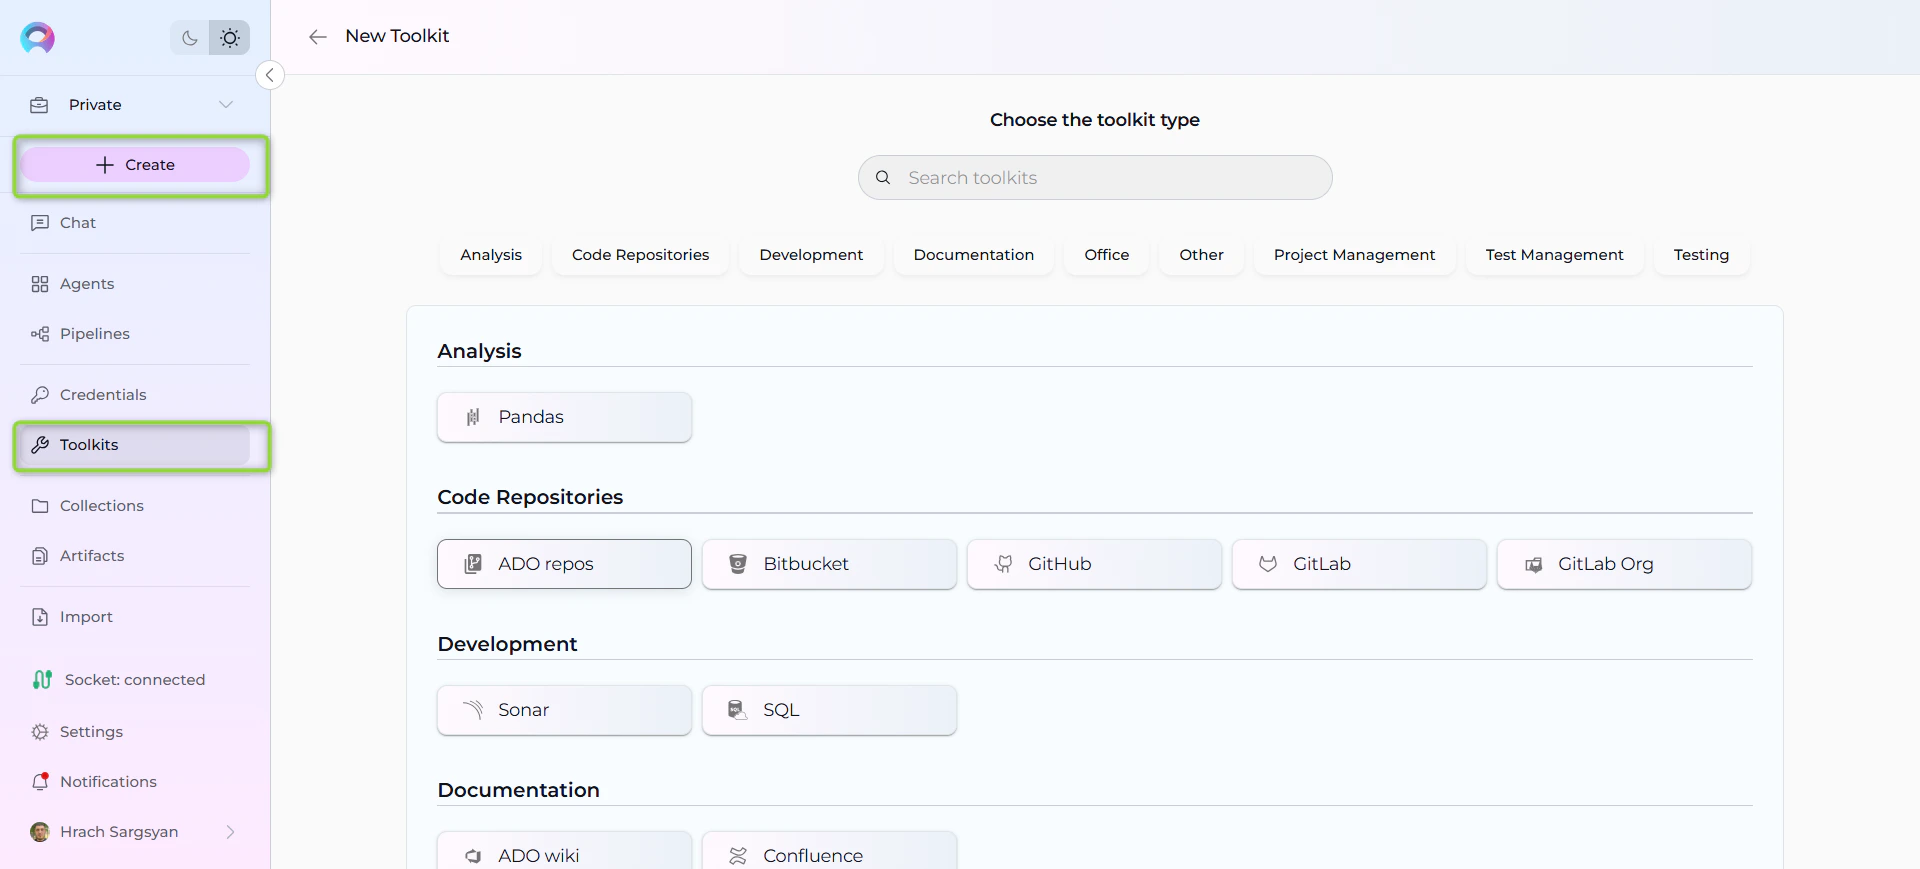Viewport: 1920px width, 869px height.
Task: Choose the GitHub toolkit
Action: coord(1094,564)
